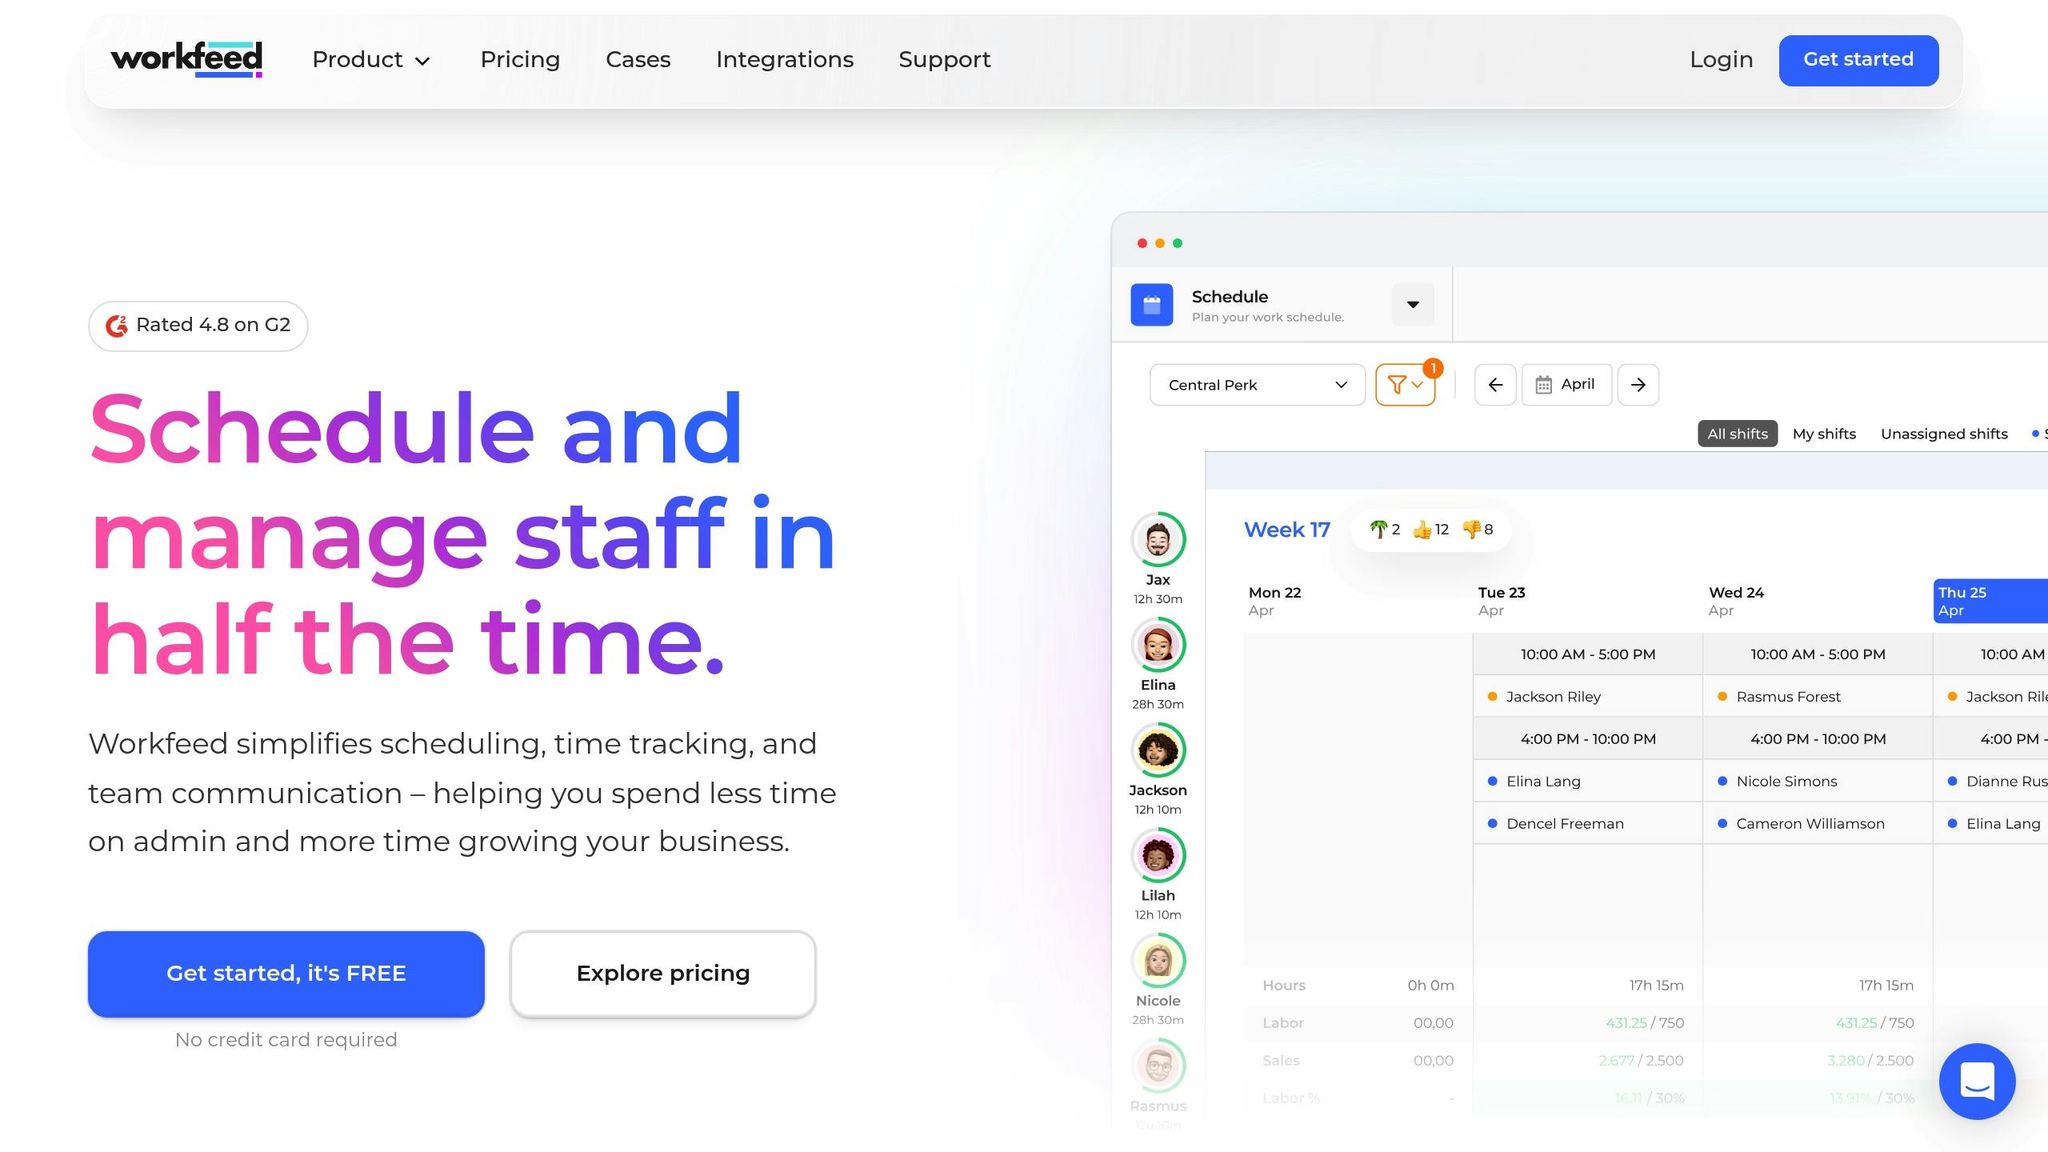2048x1152 pixels.
Task: Click Wednesday's sales value 3.280 / 2.500
Action: tap(1870, 1061)
